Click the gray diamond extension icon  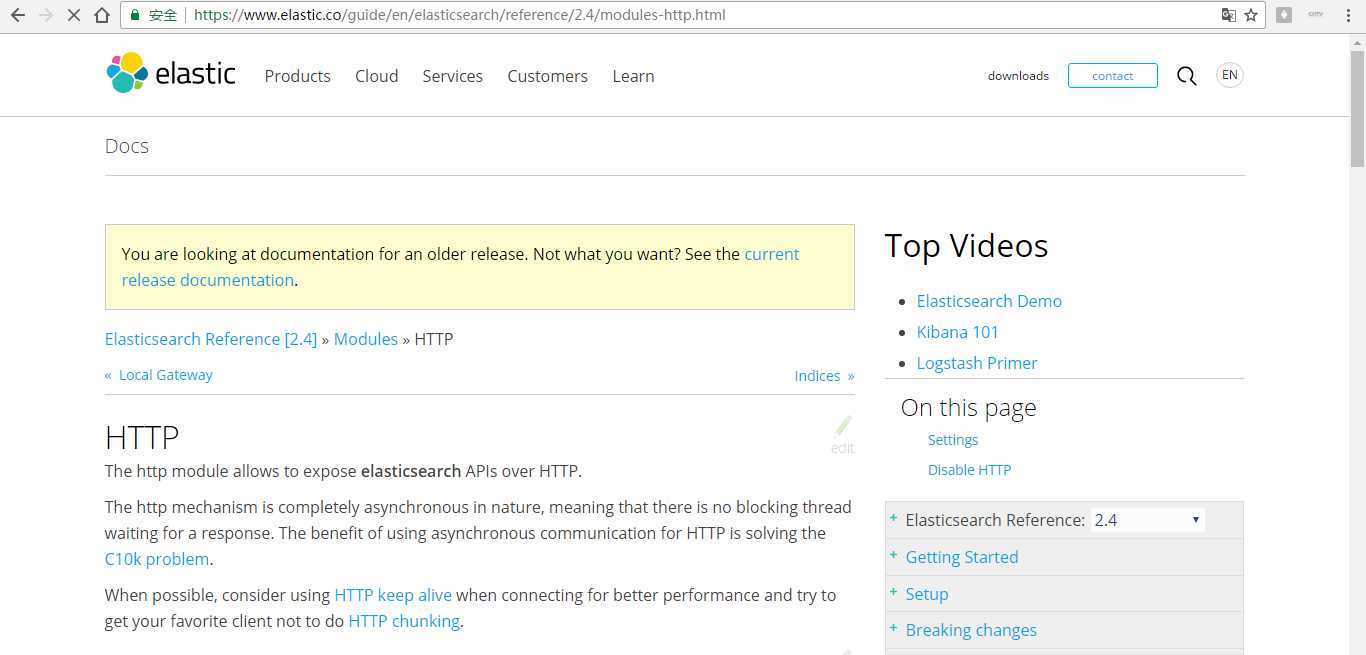click(1284, 15)
